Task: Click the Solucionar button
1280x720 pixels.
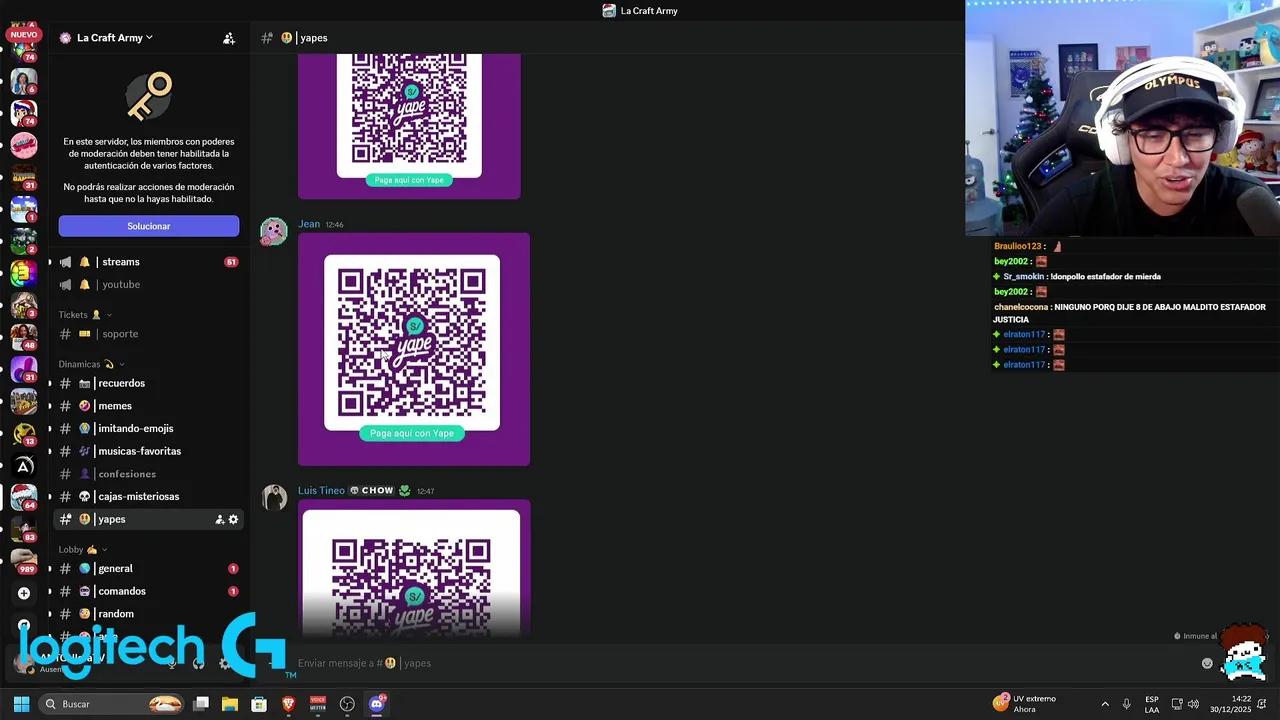Action: tap(149, 226)
